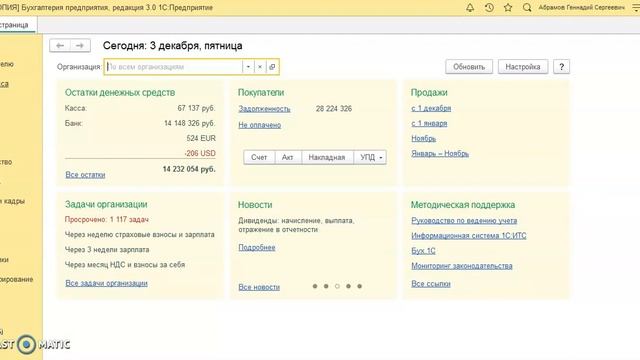Click the back arrow navigation button

click(60, 45)
